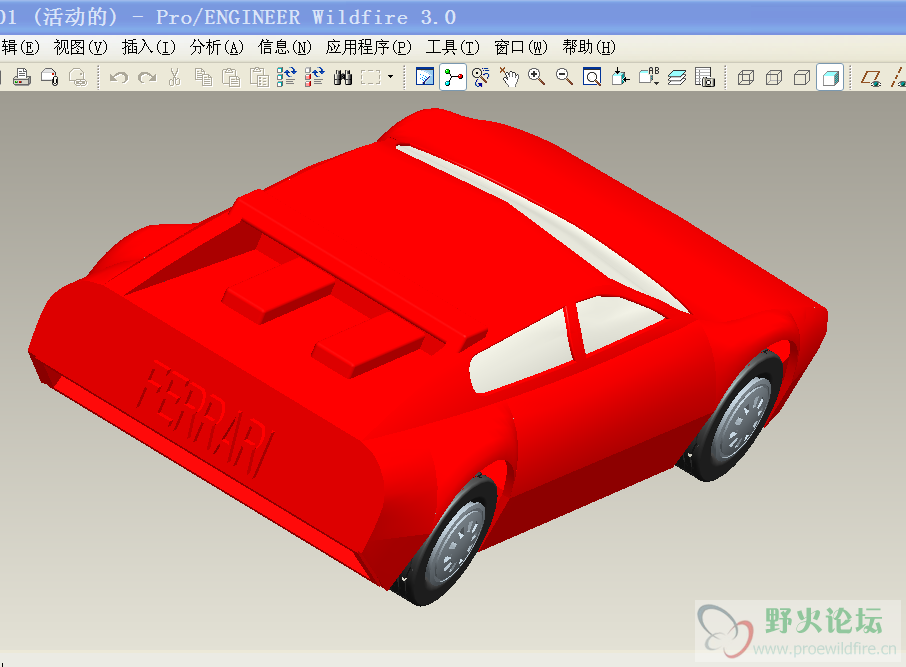Click the Zoom In magnifier
This screenshot has width=906, height=667.
tap(537, 77)
